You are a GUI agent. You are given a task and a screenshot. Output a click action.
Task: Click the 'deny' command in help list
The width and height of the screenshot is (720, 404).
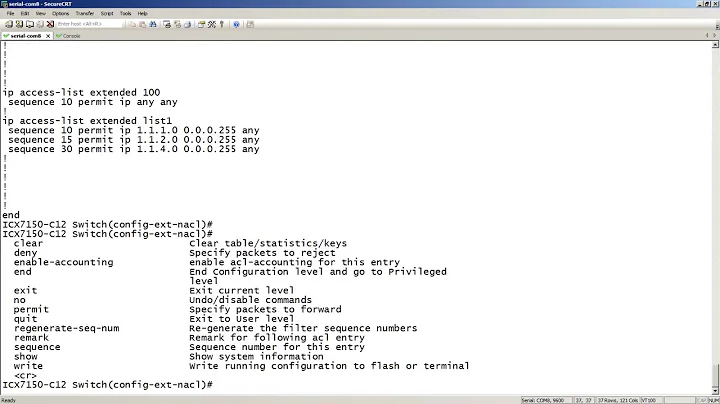click(25, 253)
